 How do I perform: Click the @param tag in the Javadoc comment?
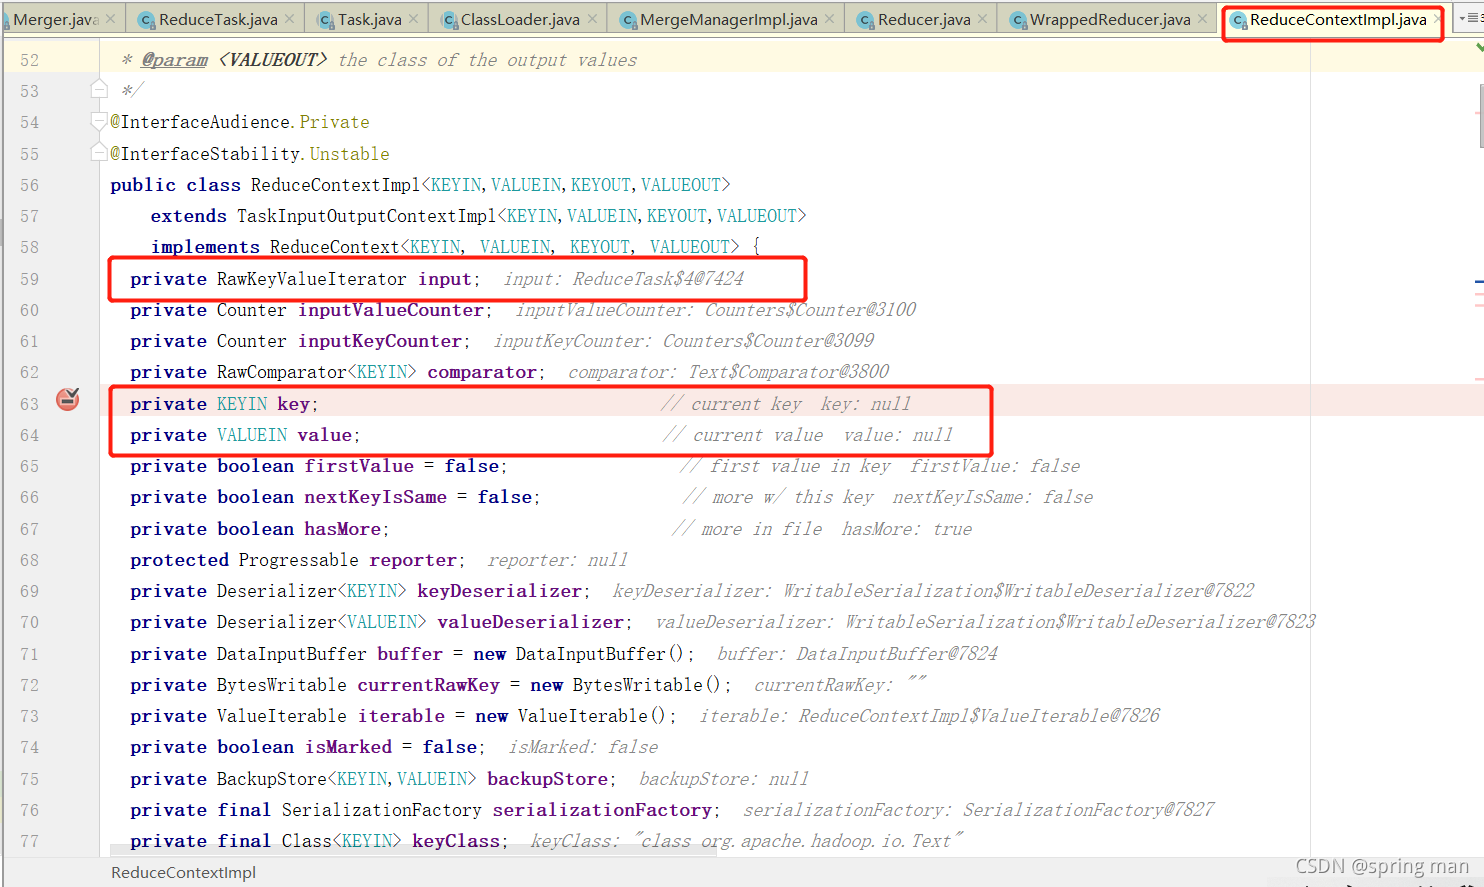point(174,60)
